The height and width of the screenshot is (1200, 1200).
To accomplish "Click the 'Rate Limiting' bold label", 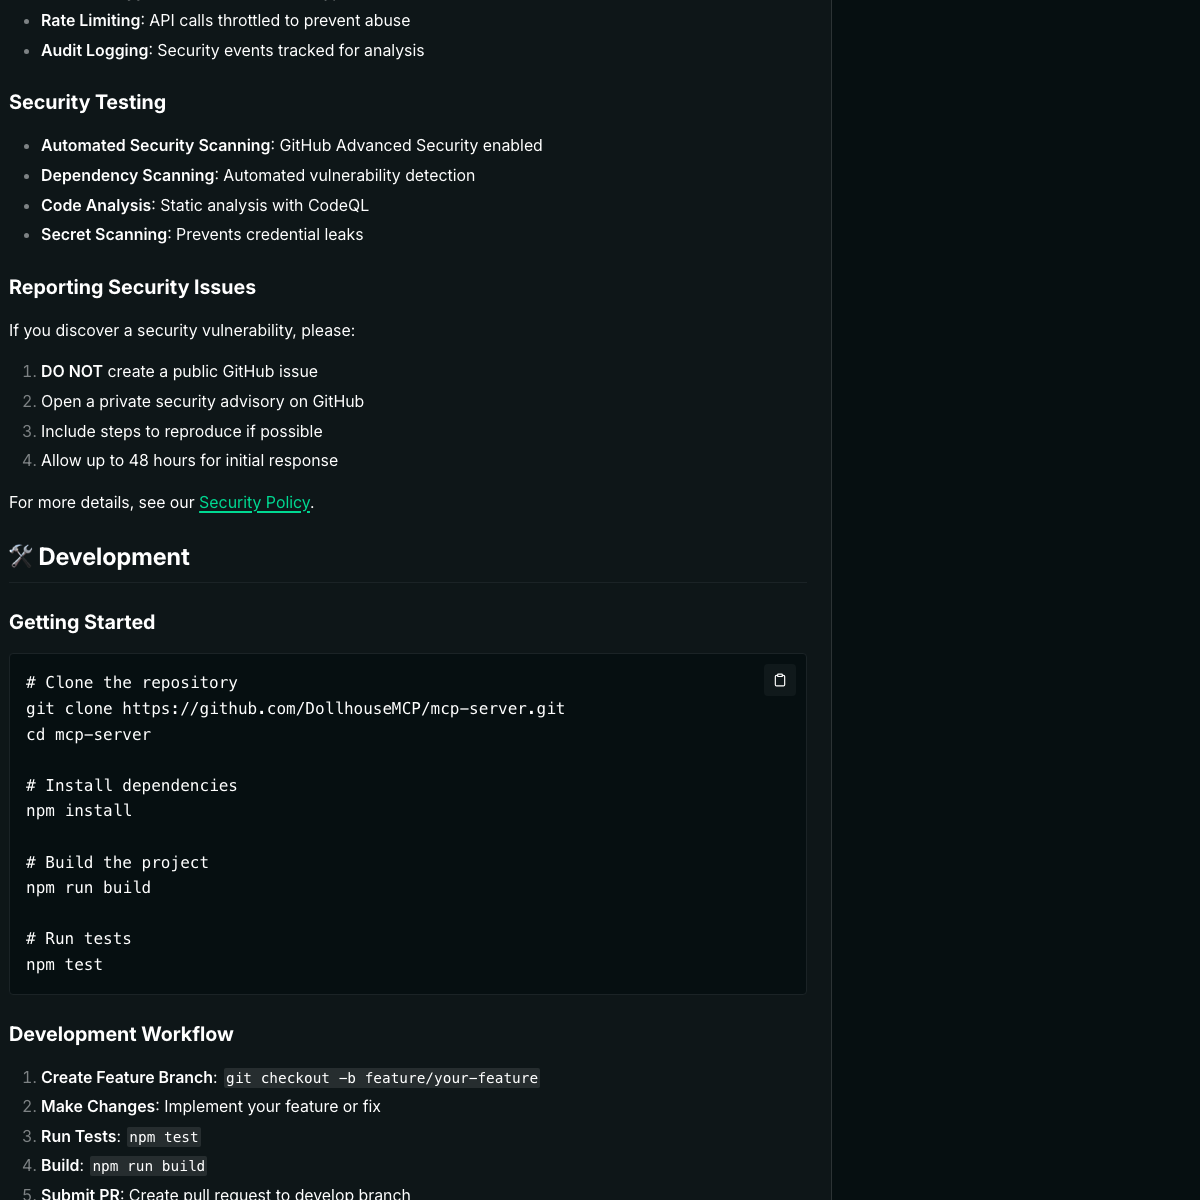I will point(90,20).
